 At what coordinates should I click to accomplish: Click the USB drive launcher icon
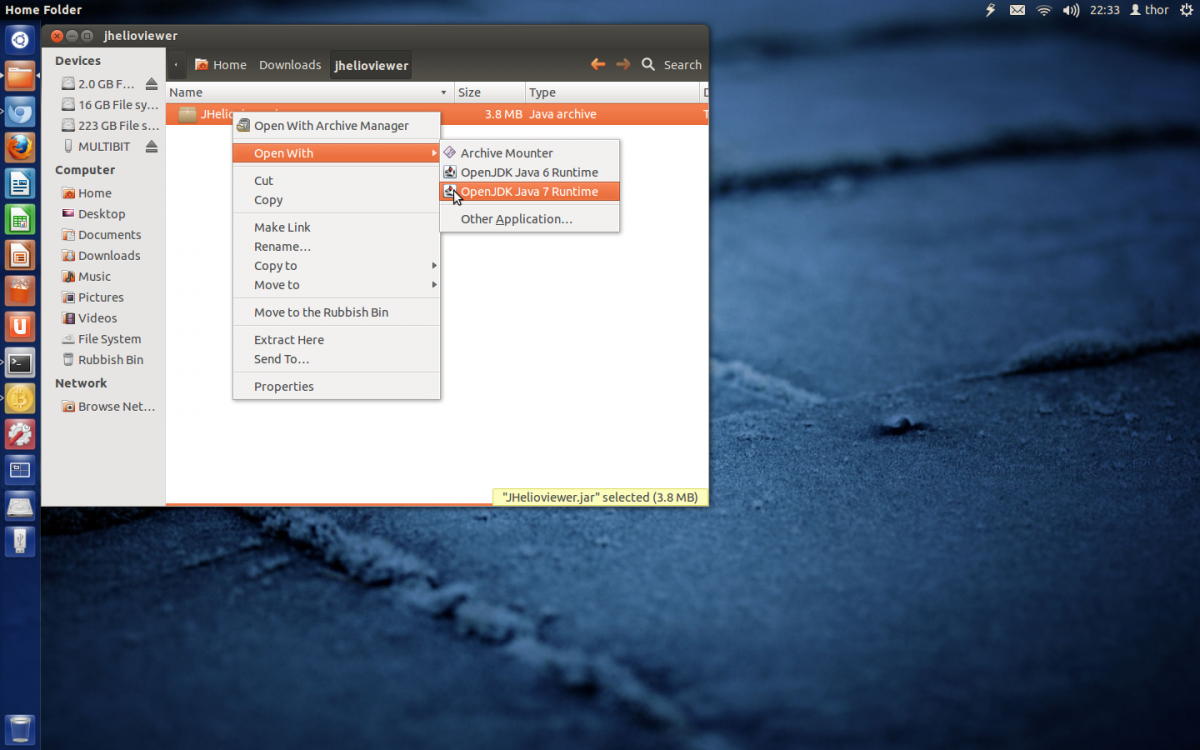point(21,542)
